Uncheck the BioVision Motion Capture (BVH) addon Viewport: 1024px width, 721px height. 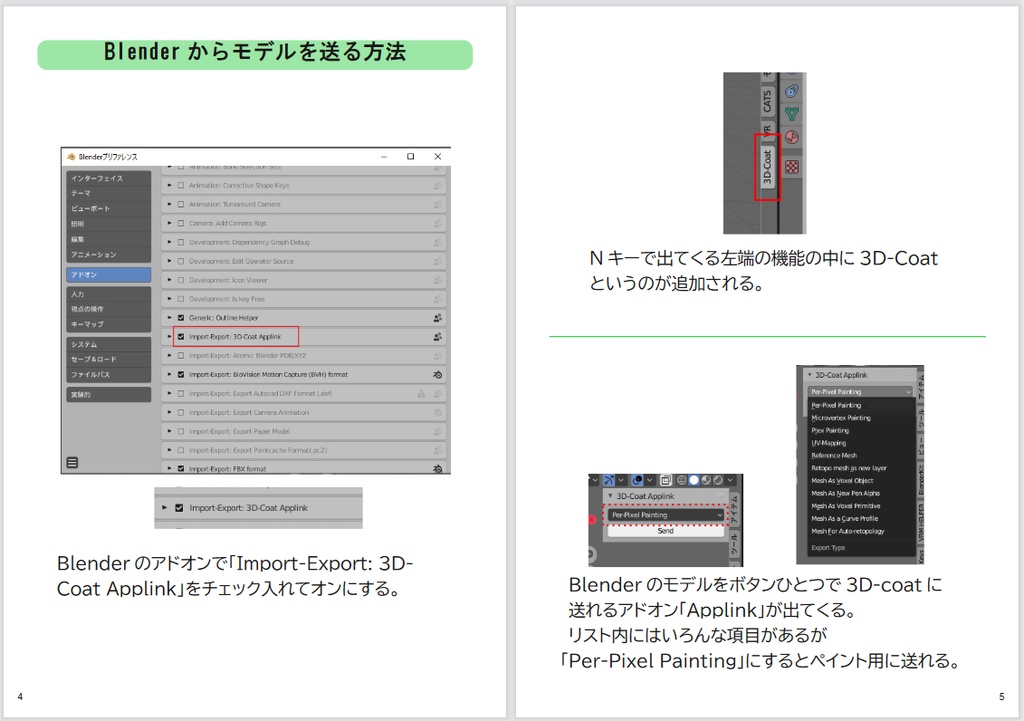tap(181, 375)
